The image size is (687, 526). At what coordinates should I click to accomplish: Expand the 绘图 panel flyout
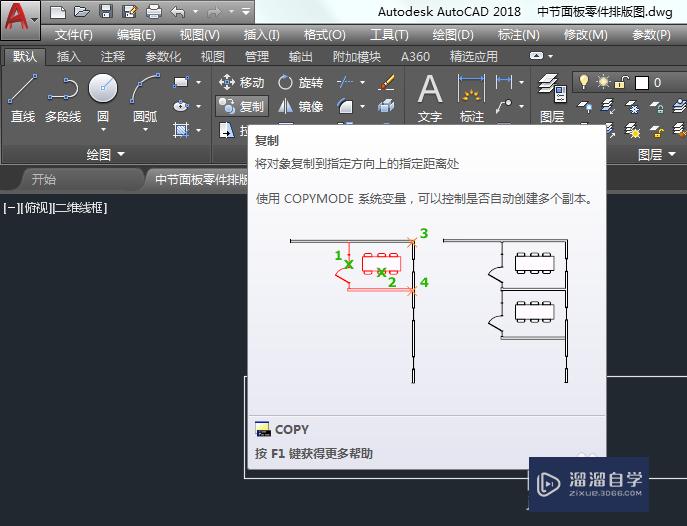[x=106, y=154]
